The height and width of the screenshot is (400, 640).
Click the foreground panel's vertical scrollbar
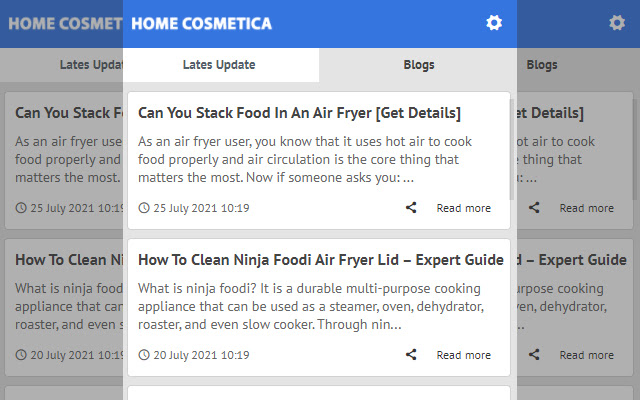click(x=512, y=147)
